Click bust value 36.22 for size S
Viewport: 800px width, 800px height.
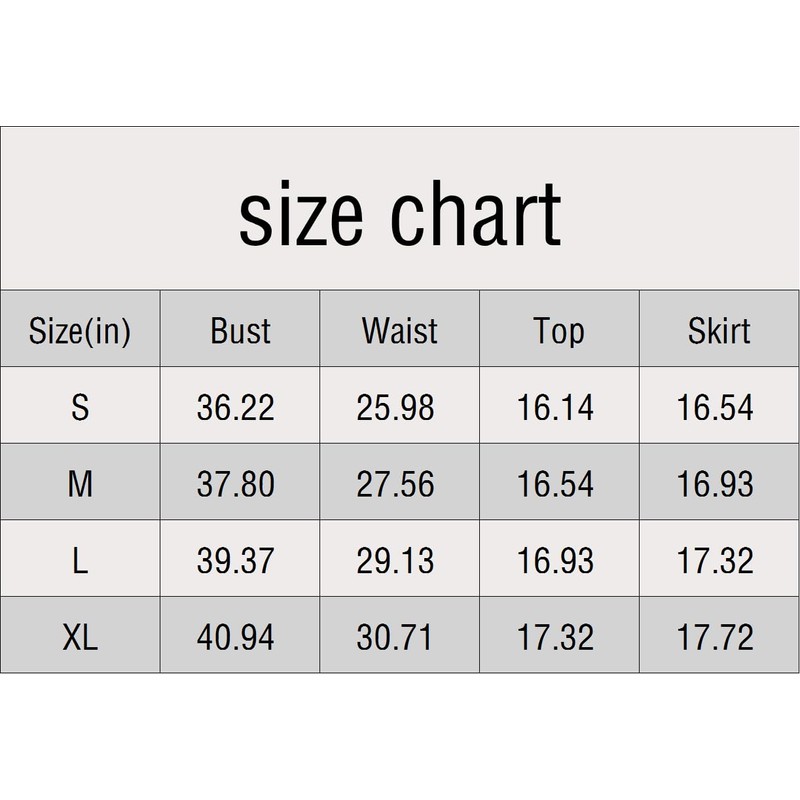236,408
